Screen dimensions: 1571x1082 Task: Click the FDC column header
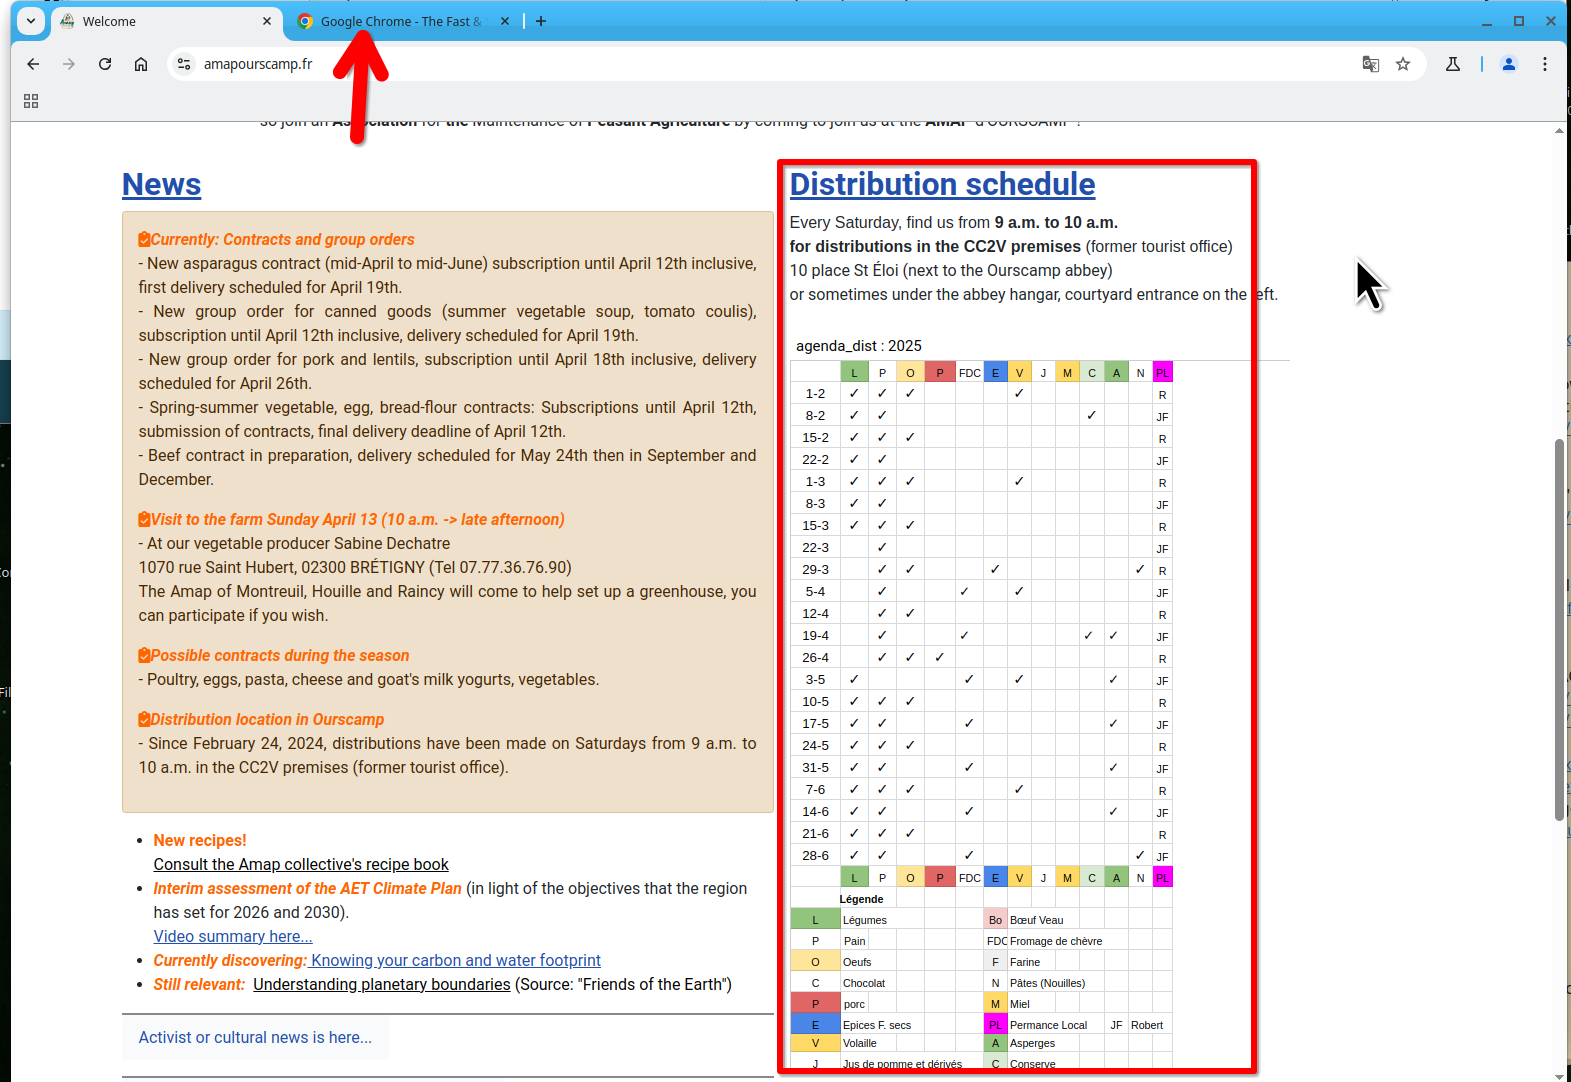point(969,373)
